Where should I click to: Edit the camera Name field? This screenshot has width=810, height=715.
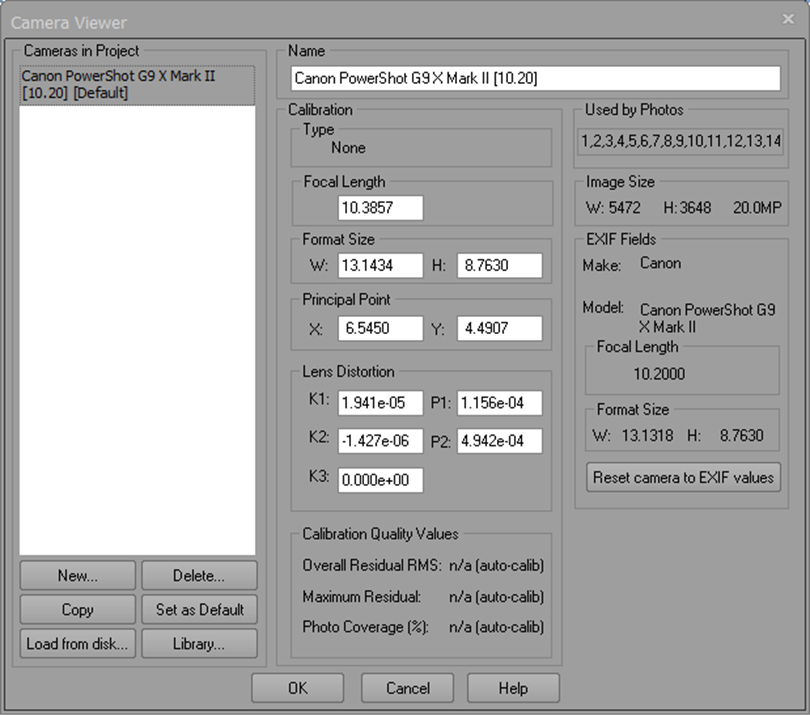534,78
